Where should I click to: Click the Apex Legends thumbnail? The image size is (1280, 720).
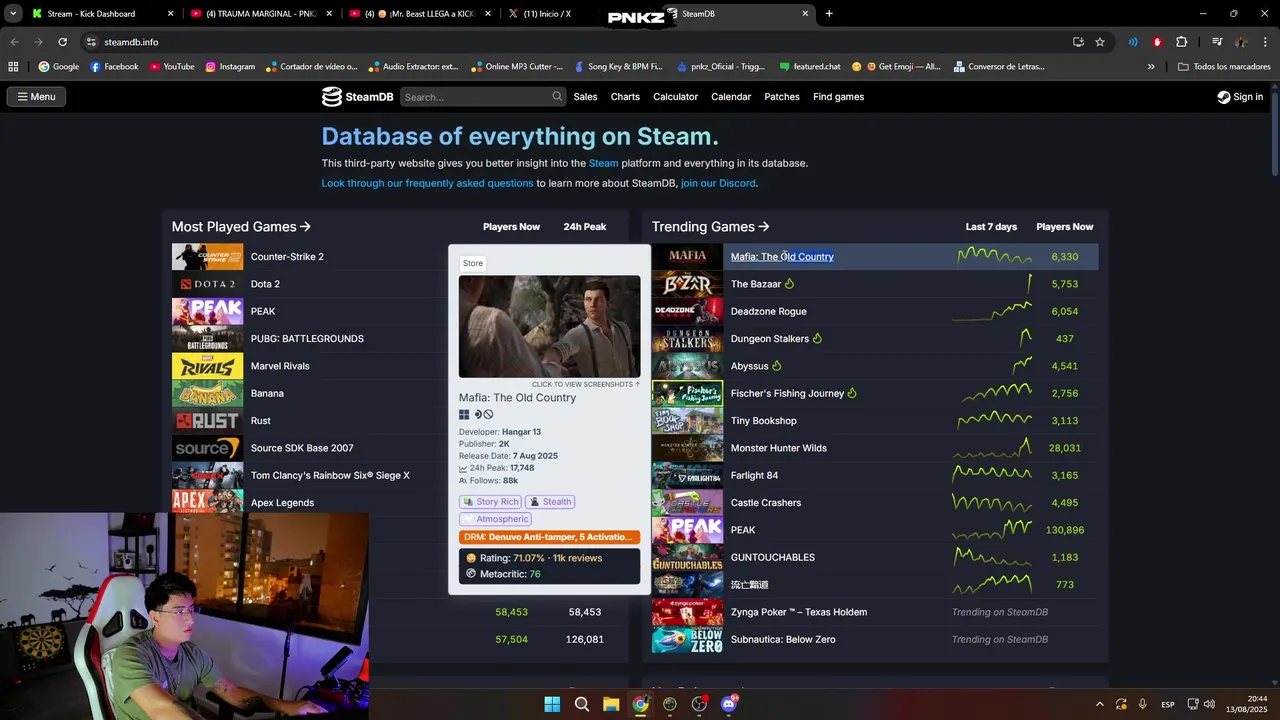(207, 502)
